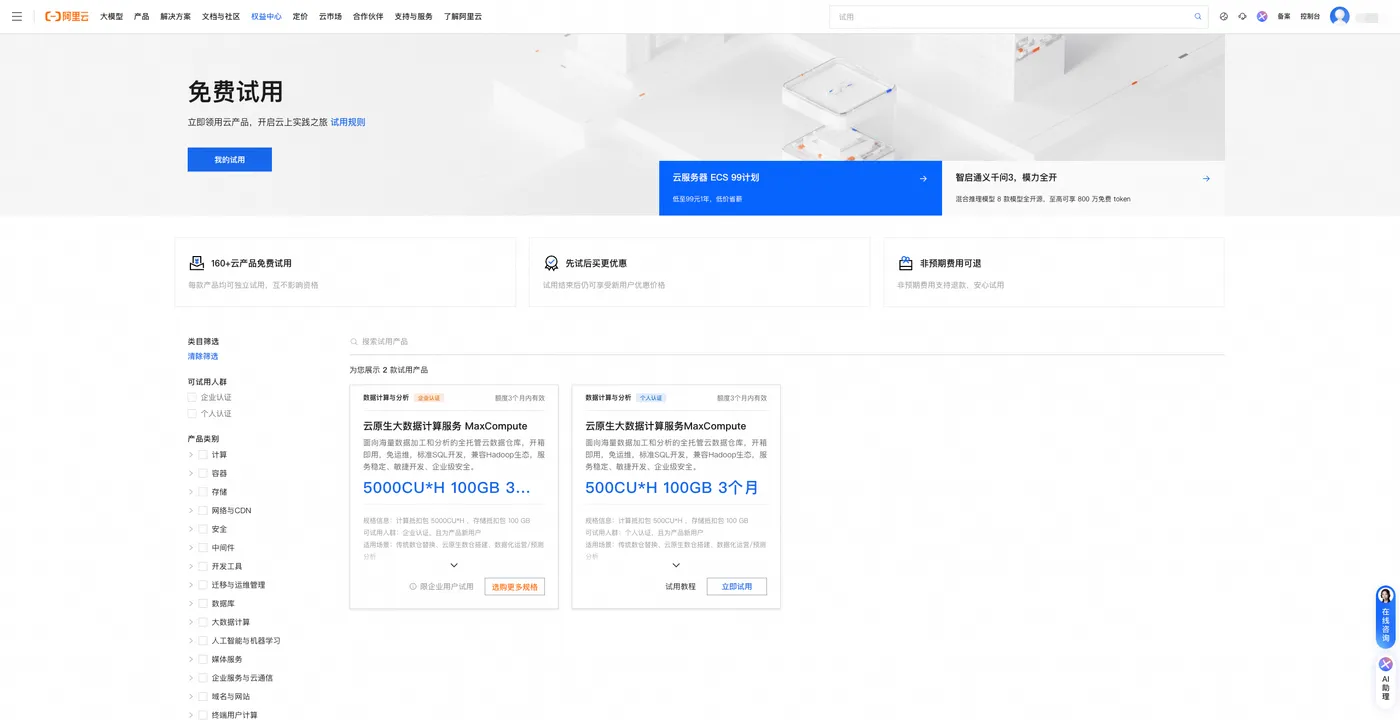Tick the 数据库 category checkbox
1400x720 pixels.
pyautogui.click(x=203, y=604)
